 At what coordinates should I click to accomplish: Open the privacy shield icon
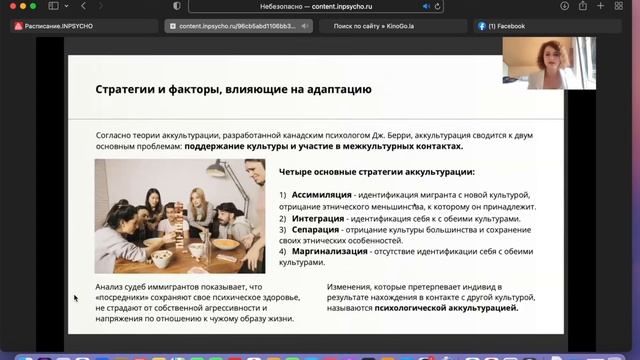click(x=177, y=6)
